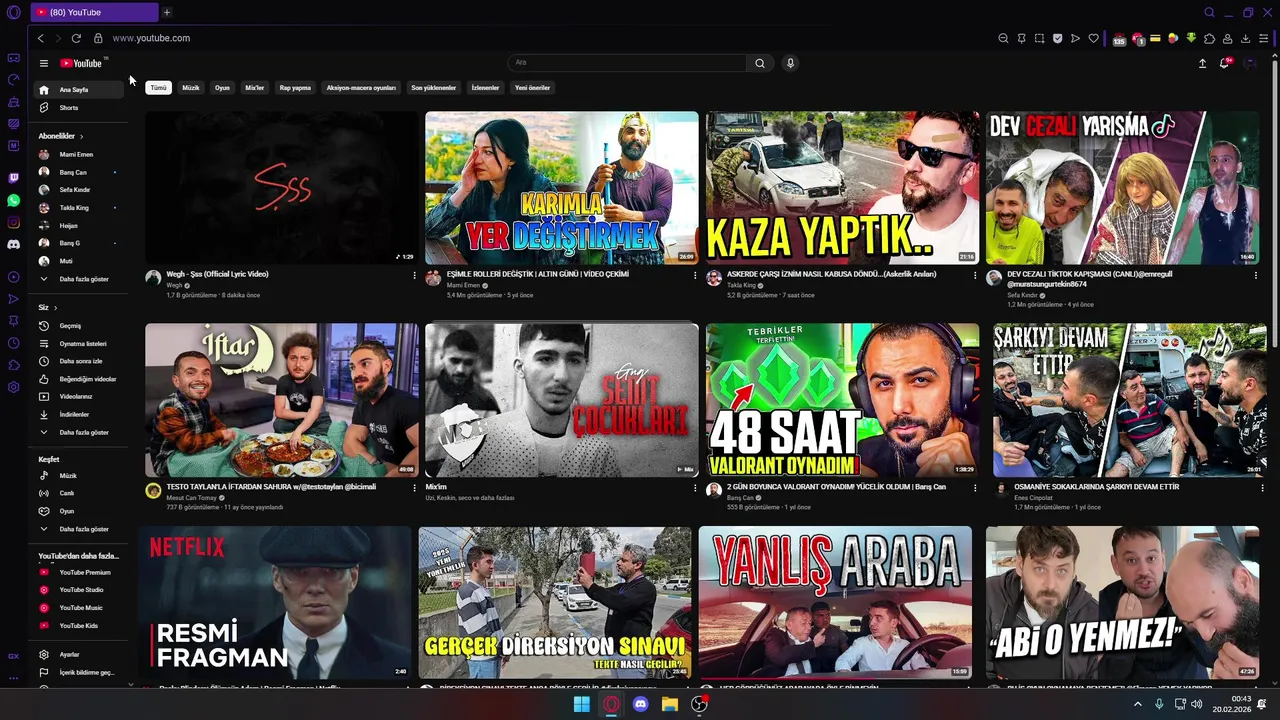Select the Oyun filter chip
The width and height of the screenshot is (1280, 720).
[x=222, y=88]
